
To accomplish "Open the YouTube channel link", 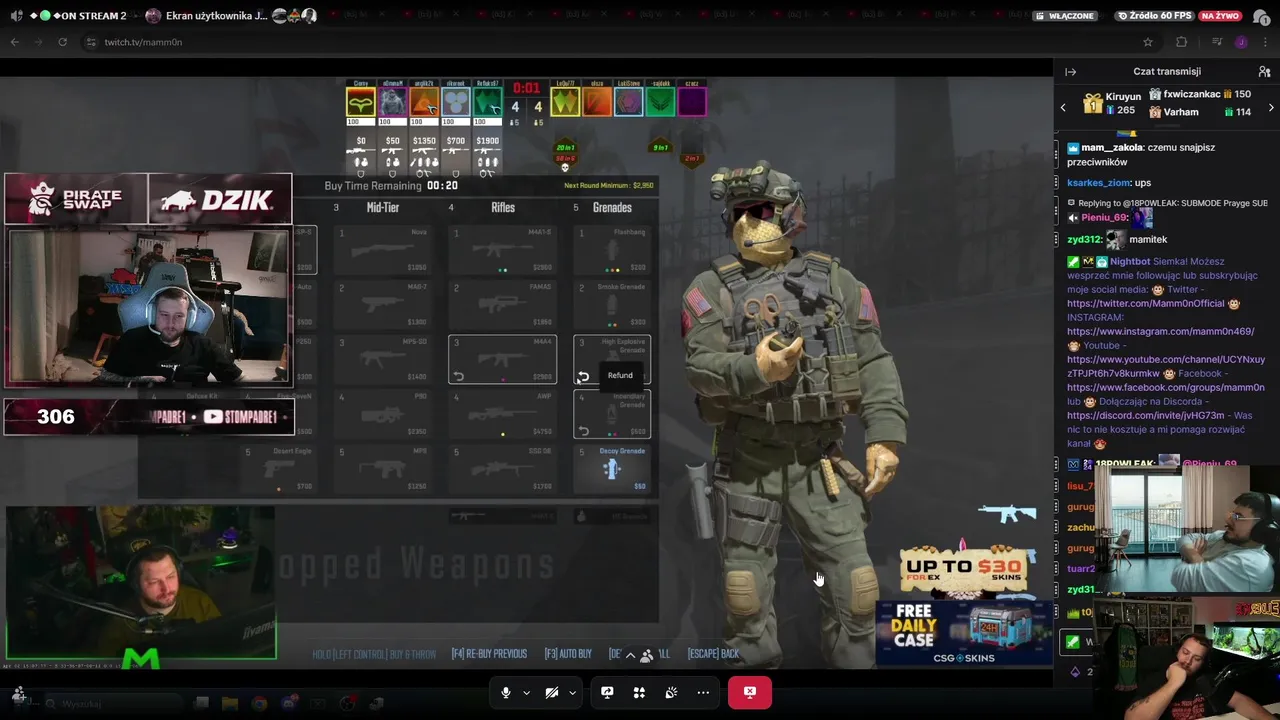I will (x=1165, y=366).
